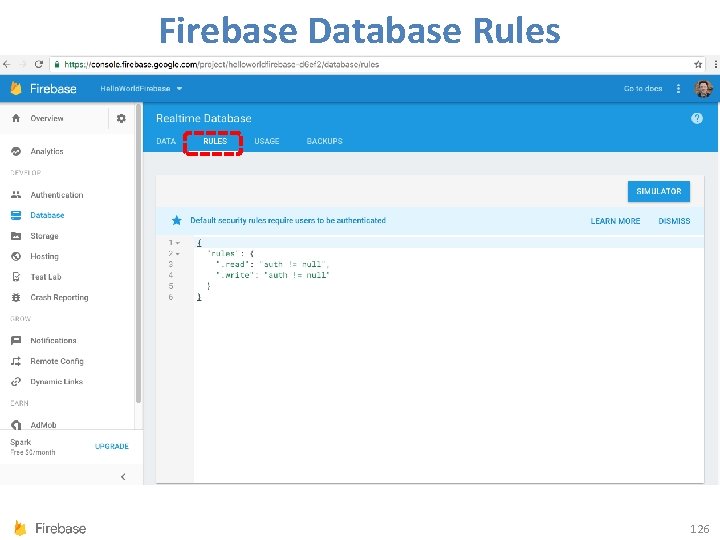This screenshot has width=720, height=540.
Task: Open Realtime Database help question icon
Action: click(697, 118)
